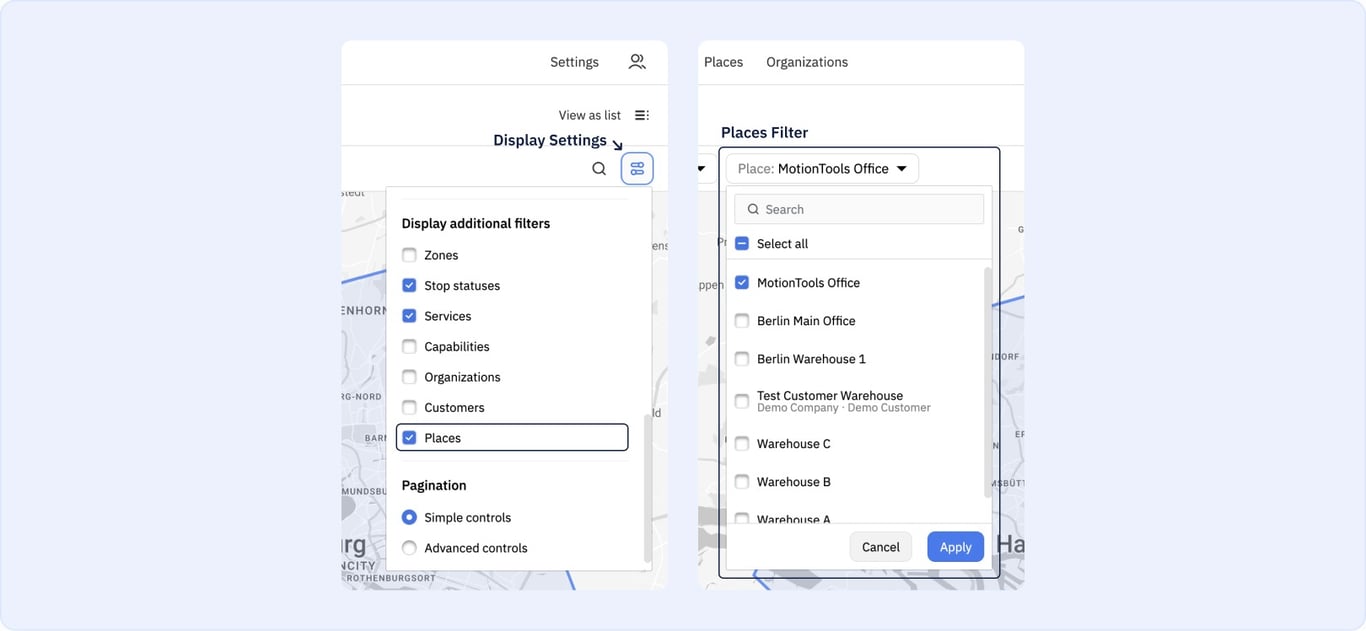Click the places list scrollbar

click(x=988, y=382)
